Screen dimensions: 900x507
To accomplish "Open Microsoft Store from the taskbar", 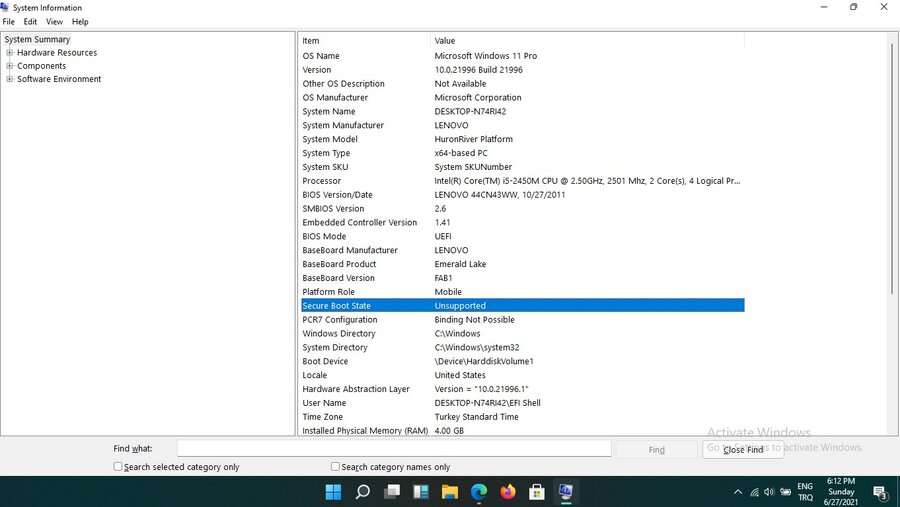I will (x=537, y=492).
